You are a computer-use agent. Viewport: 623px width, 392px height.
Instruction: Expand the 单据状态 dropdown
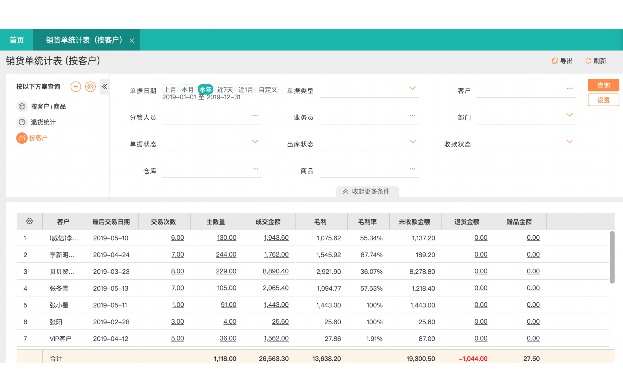[x=255, y=141]
